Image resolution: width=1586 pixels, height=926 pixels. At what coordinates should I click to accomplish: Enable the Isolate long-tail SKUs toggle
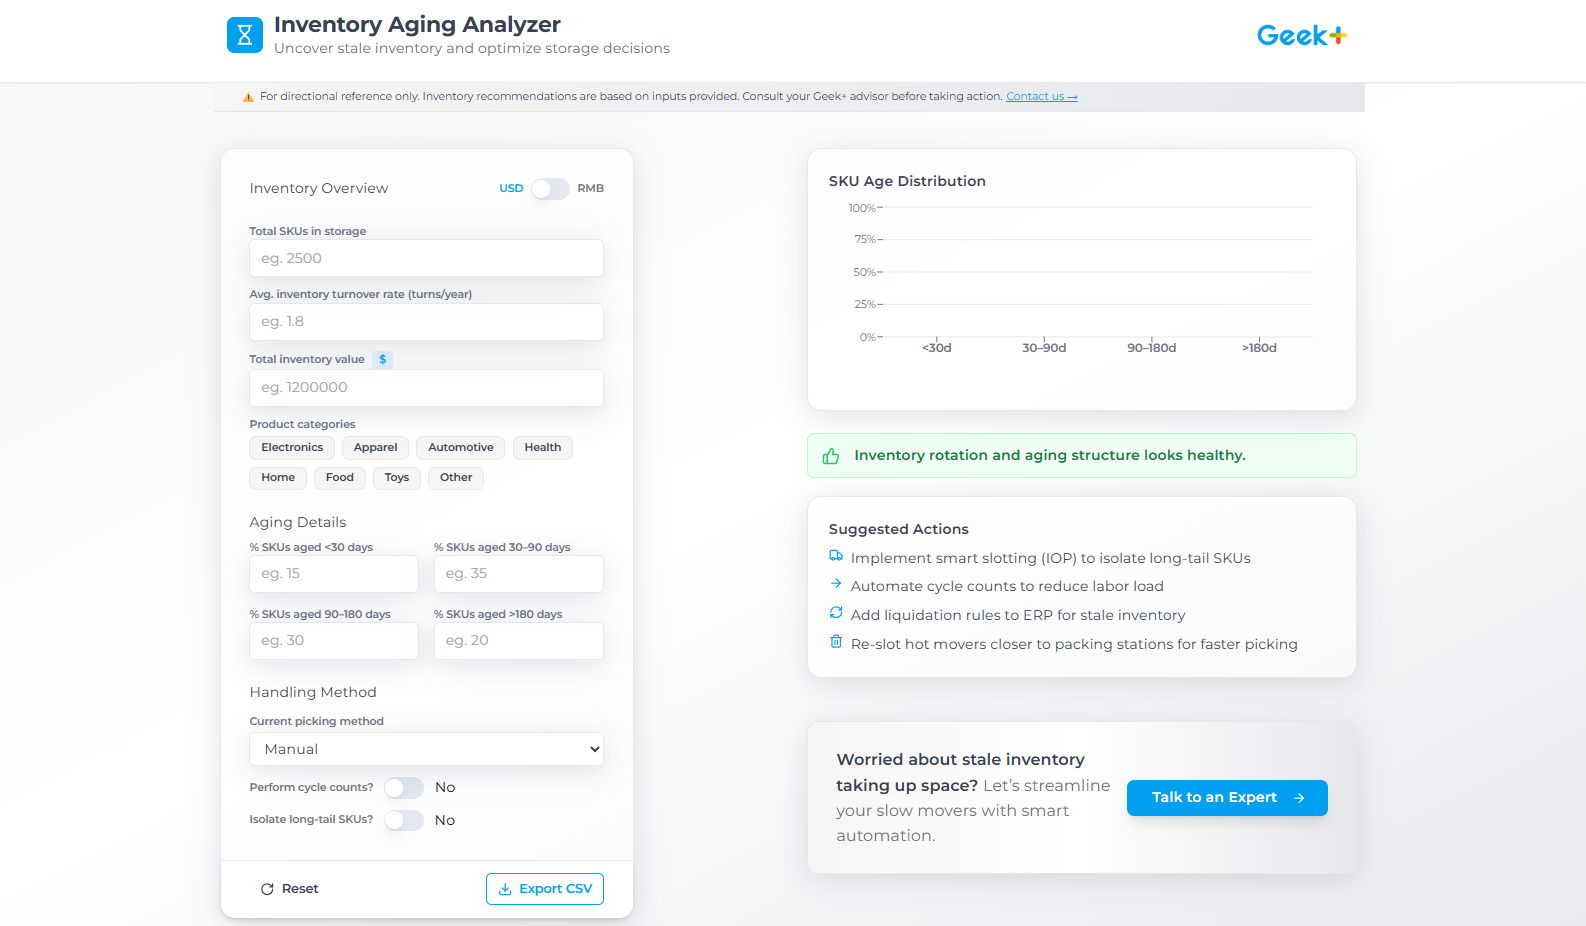point(404,820)
